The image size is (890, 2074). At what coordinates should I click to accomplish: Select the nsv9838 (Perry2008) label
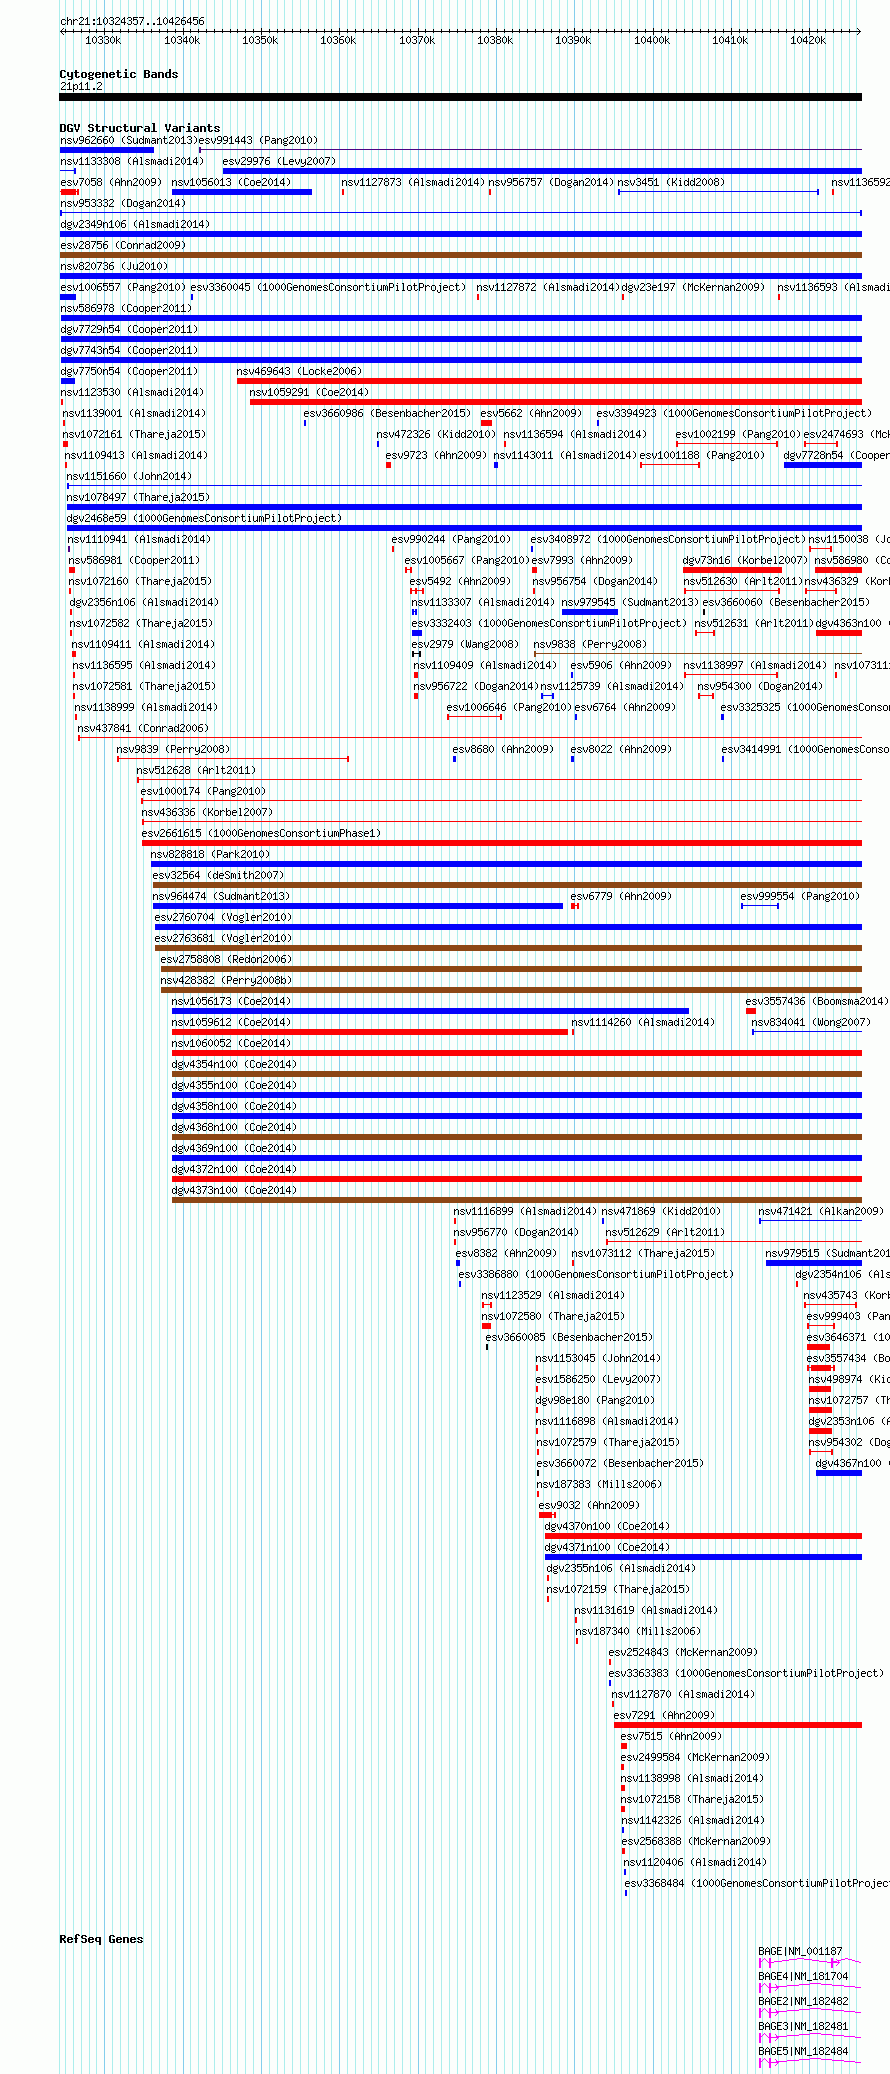[x=590, y=645]
